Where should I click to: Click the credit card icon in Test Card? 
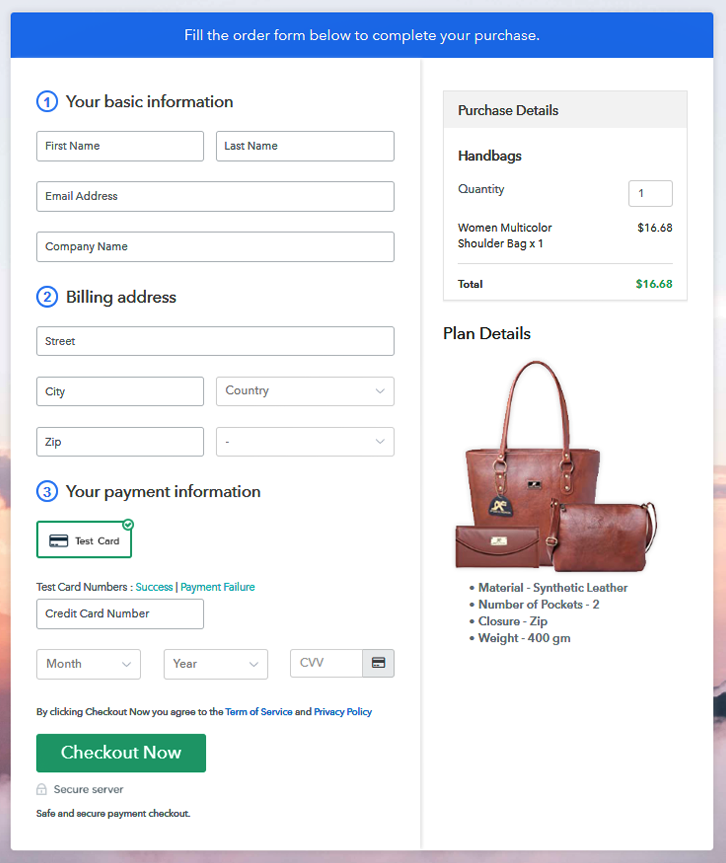pos(58,540)
